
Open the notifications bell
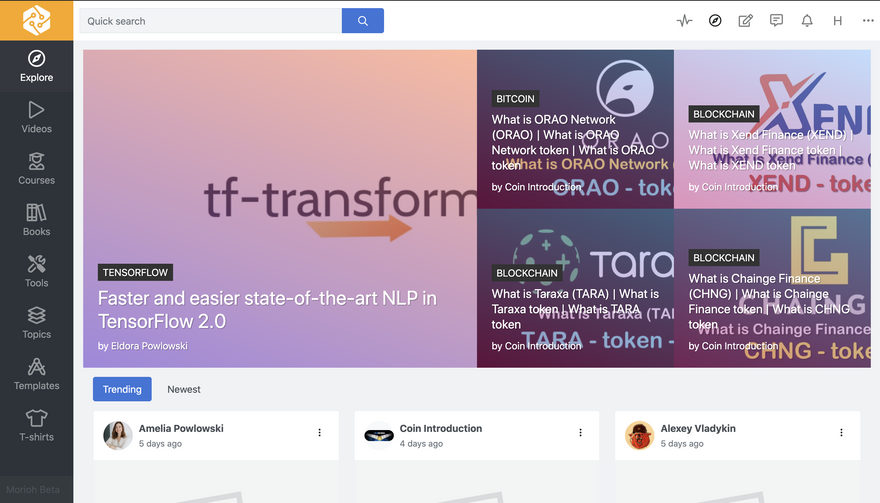(x=807, y=21)
